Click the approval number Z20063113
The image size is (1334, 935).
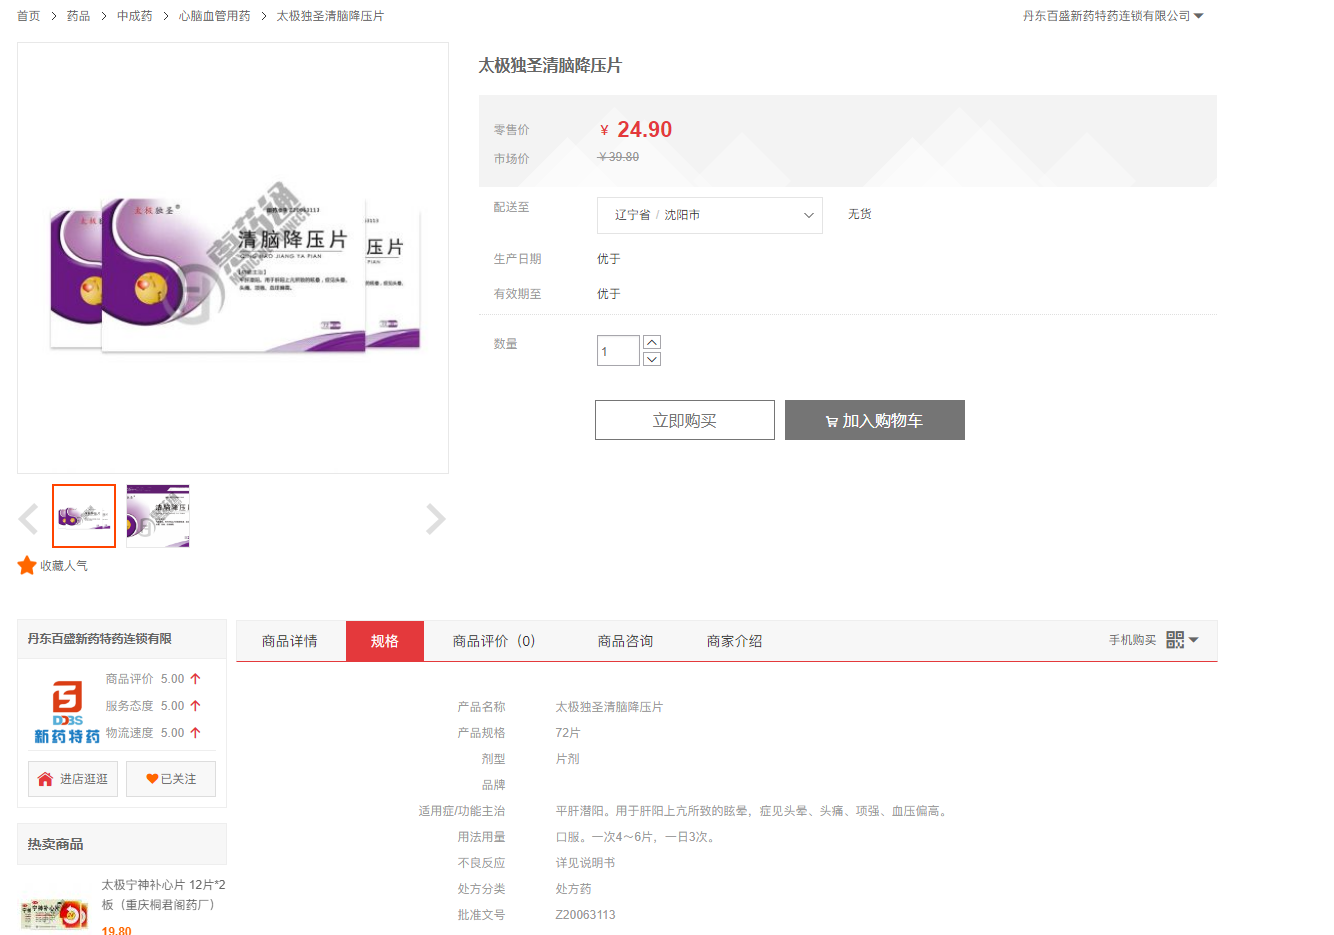coord(586,915)
